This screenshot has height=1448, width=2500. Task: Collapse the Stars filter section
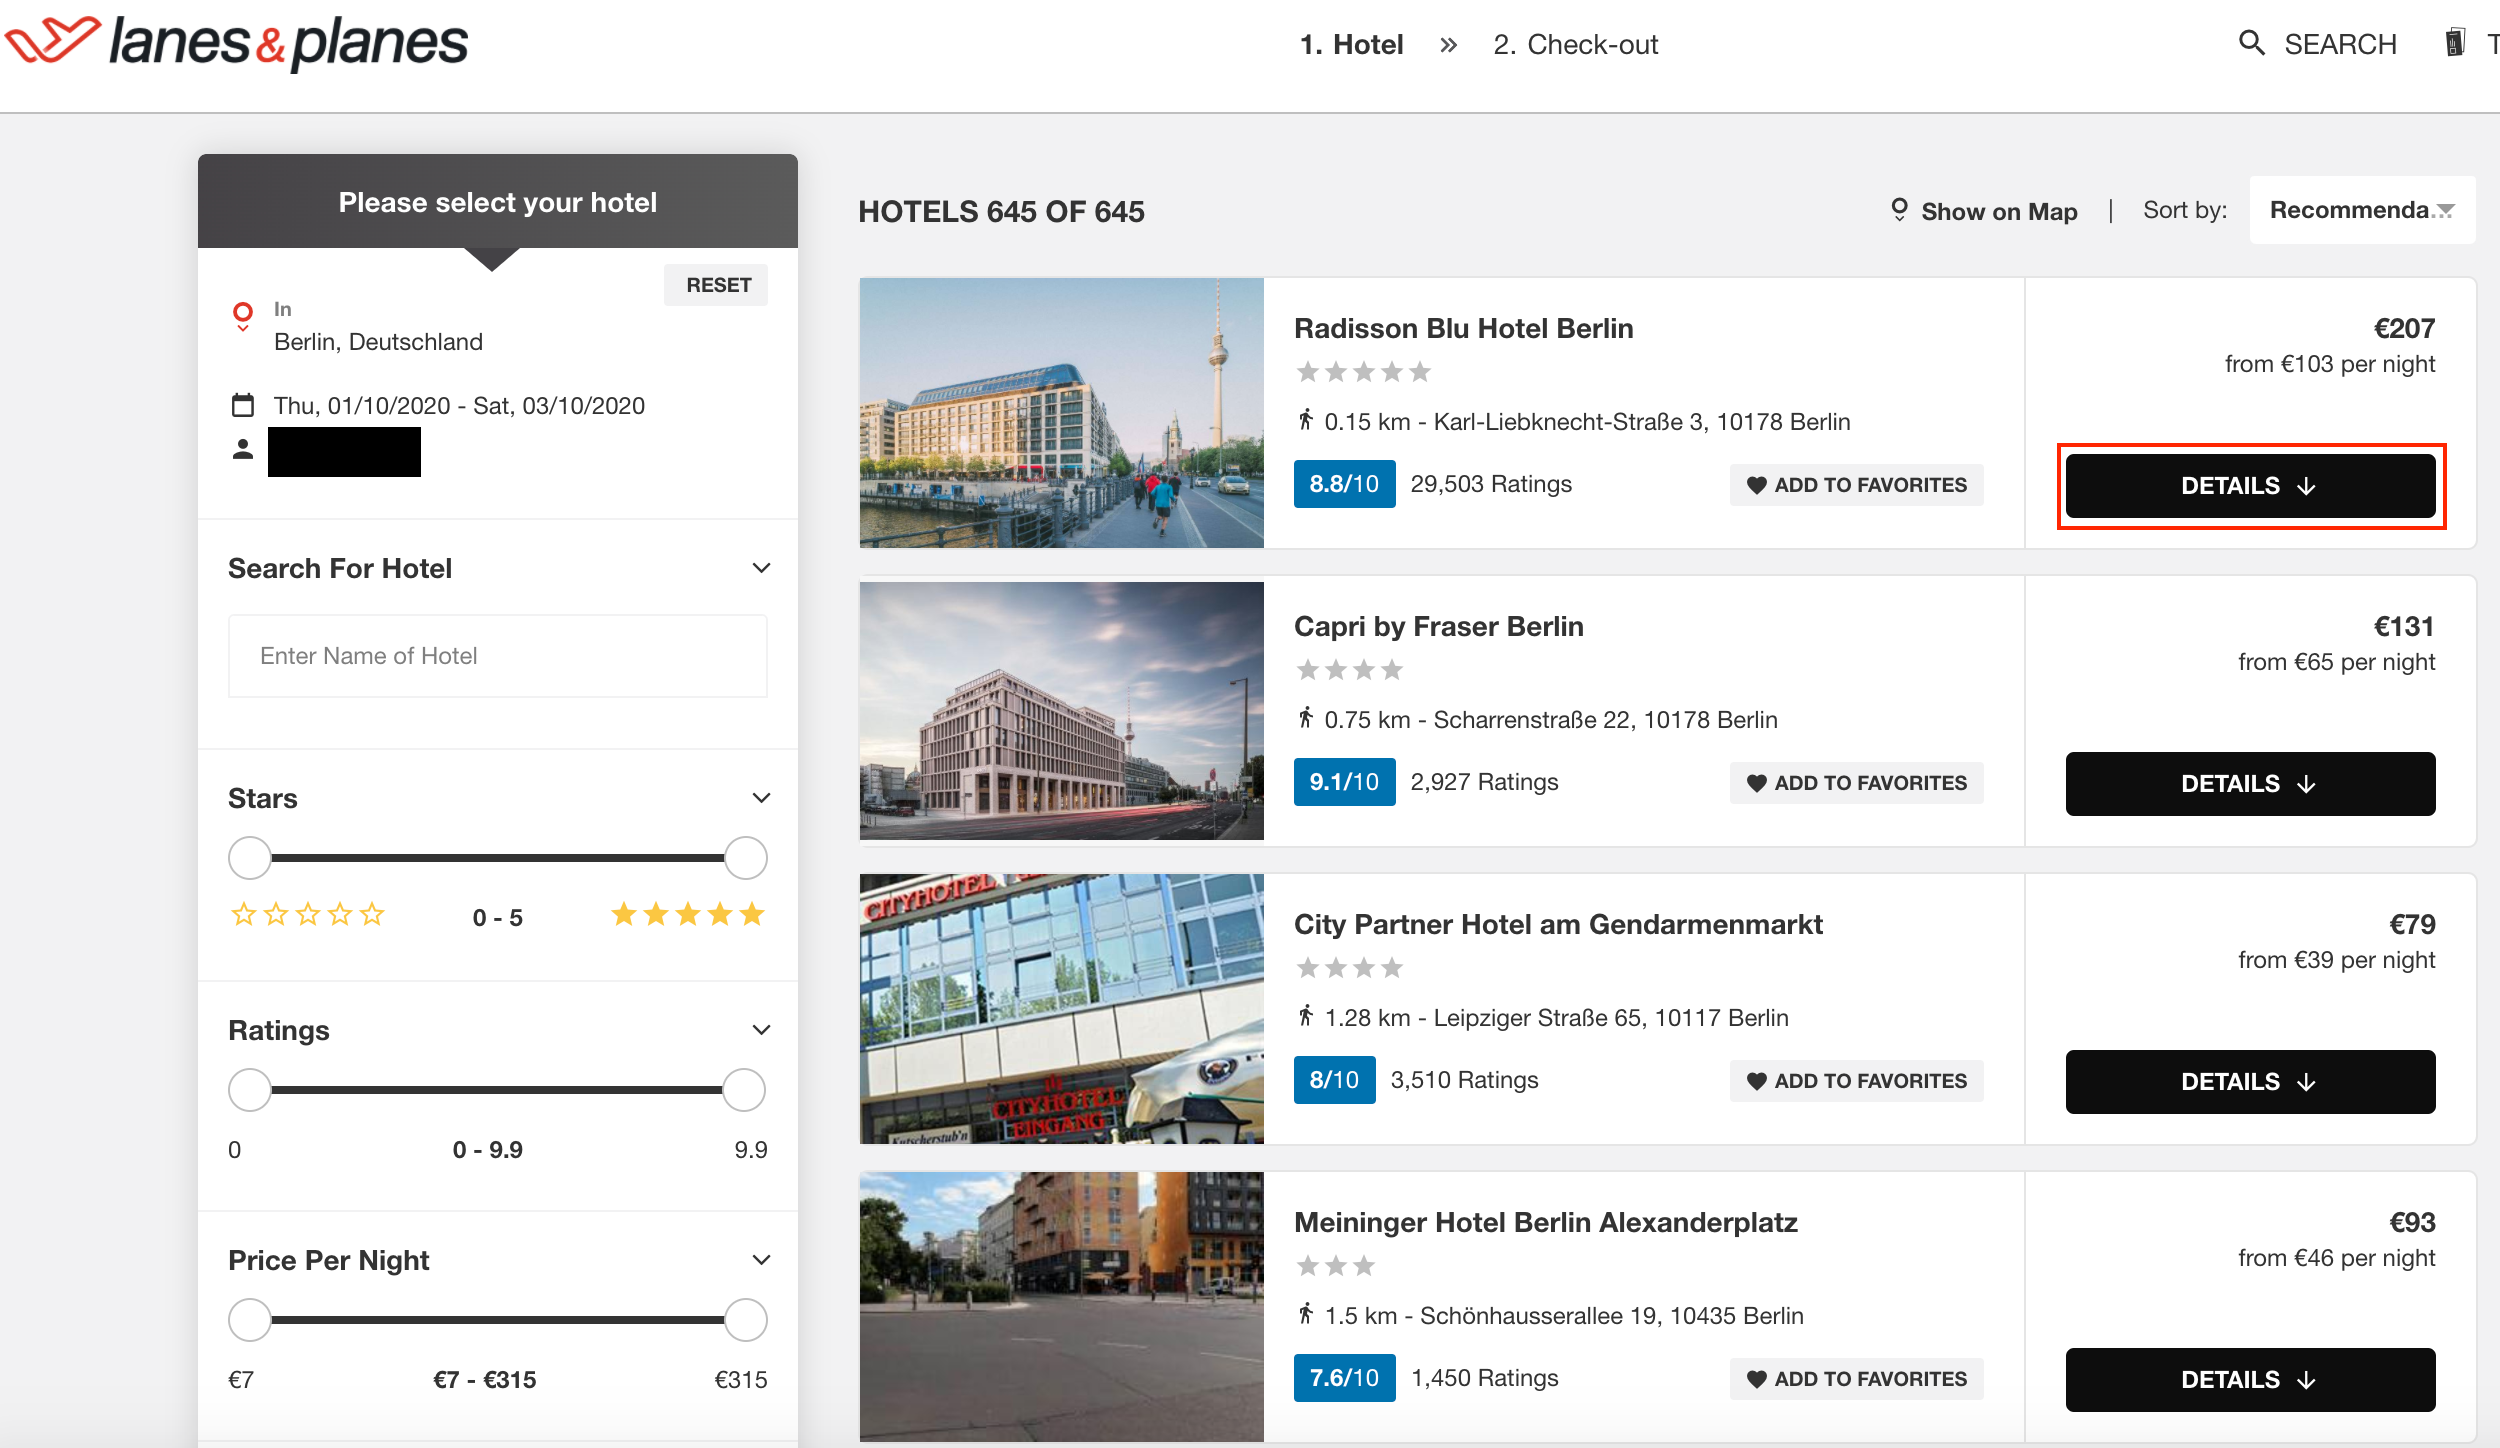[x=761, y=798]
